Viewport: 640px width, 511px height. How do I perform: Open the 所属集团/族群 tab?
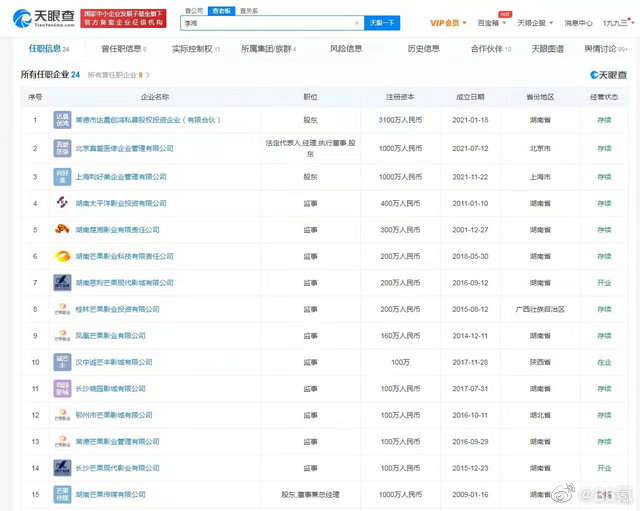[269, 49]
